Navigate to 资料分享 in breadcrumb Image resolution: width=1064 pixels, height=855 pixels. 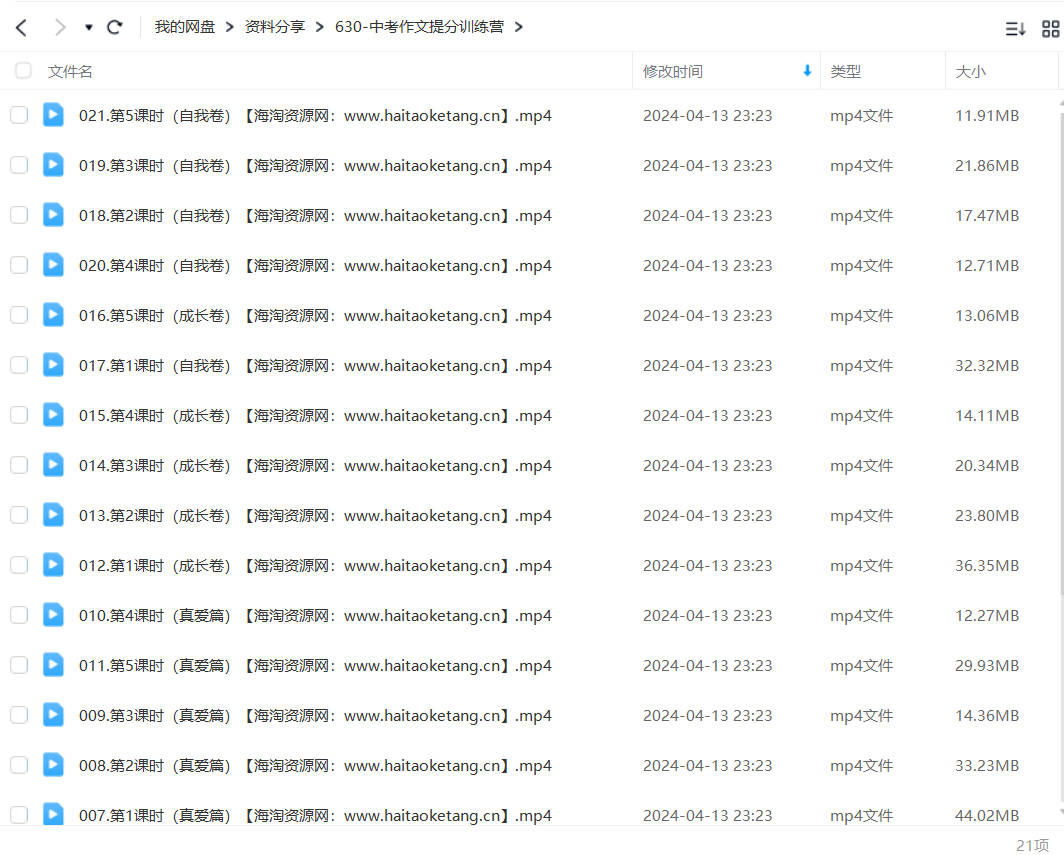click(274, 27)
